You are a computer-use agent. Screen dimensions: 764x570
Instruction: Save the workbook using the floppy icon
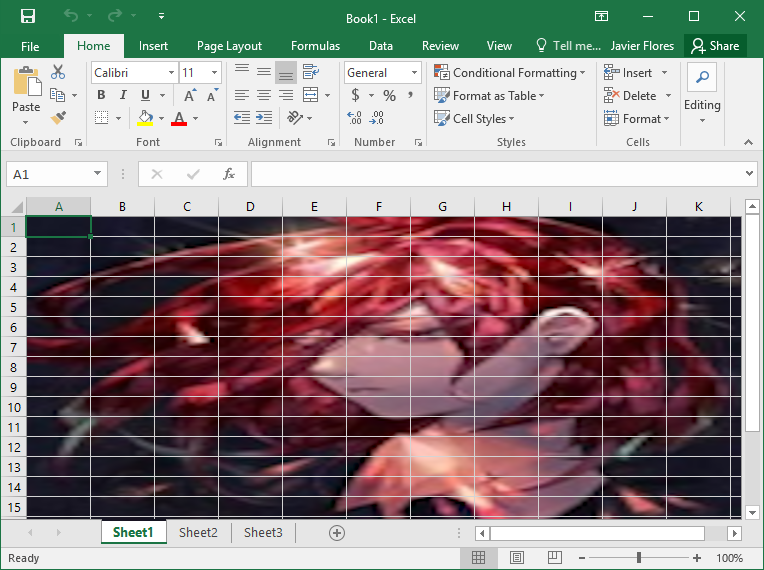(27, 17)
